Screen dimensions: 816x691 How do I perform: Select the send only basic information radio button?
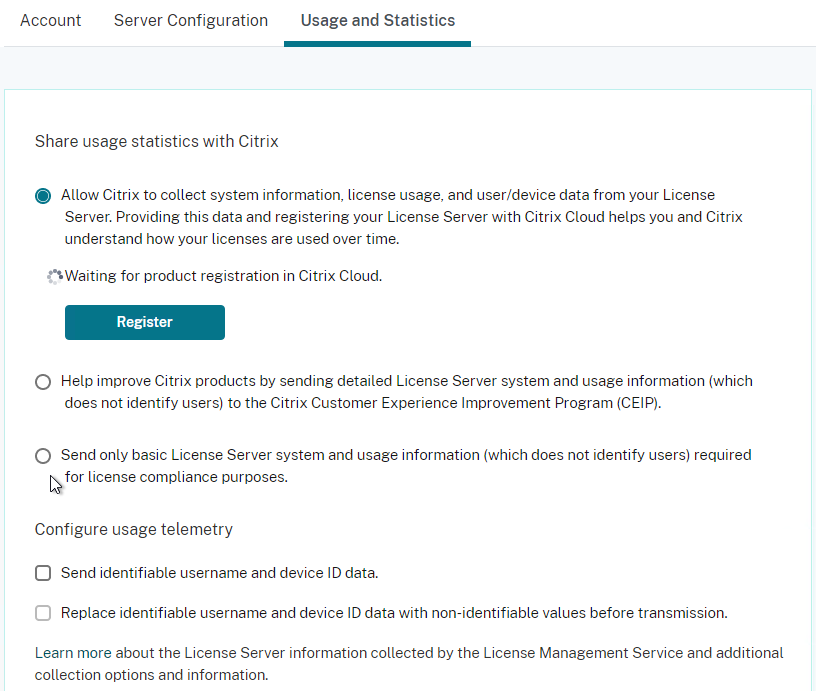[43, 456]
